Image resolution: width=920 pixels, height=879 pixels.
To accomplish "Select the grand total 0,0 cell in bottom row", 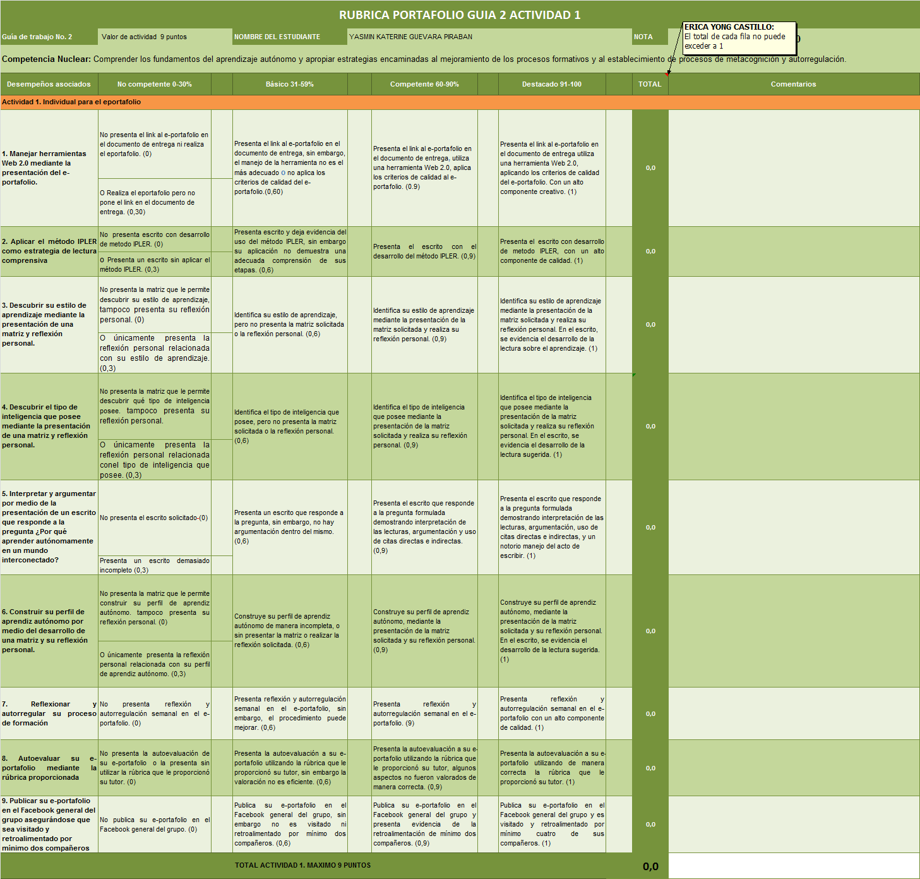I will pos(650,867).
